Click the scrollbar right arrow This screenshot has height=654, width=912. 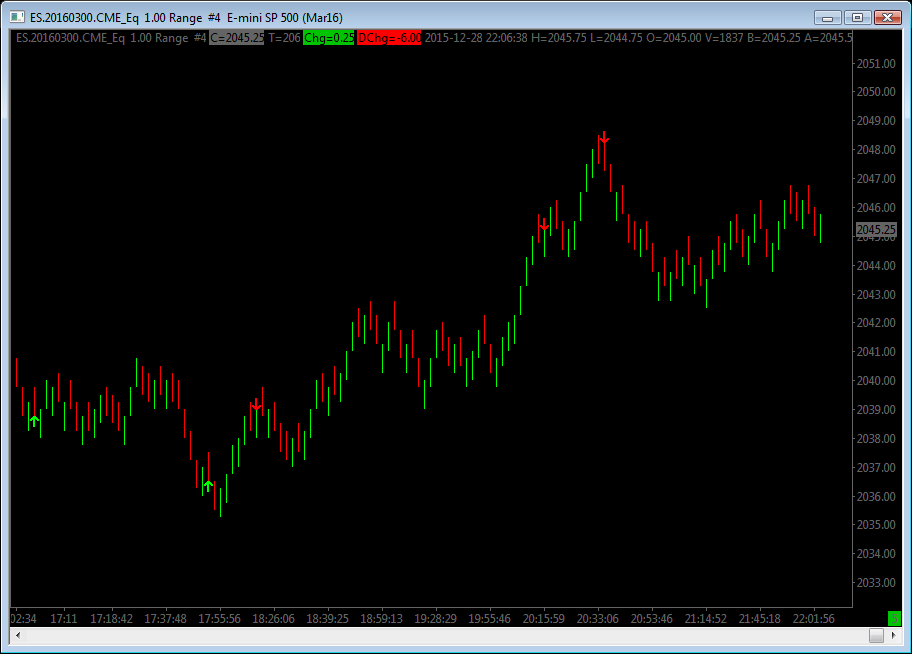(x=894, y=635)
